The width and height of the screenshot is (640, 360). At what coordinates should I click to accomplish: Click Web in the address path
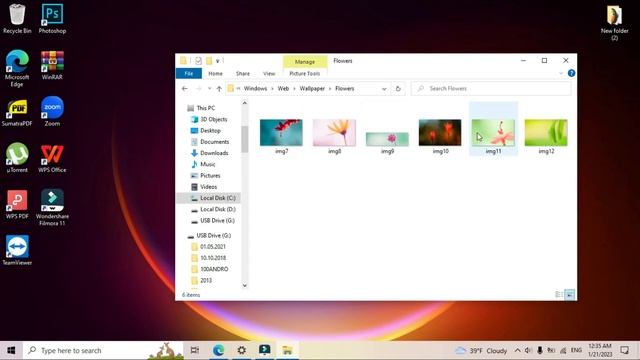point(283,89)
